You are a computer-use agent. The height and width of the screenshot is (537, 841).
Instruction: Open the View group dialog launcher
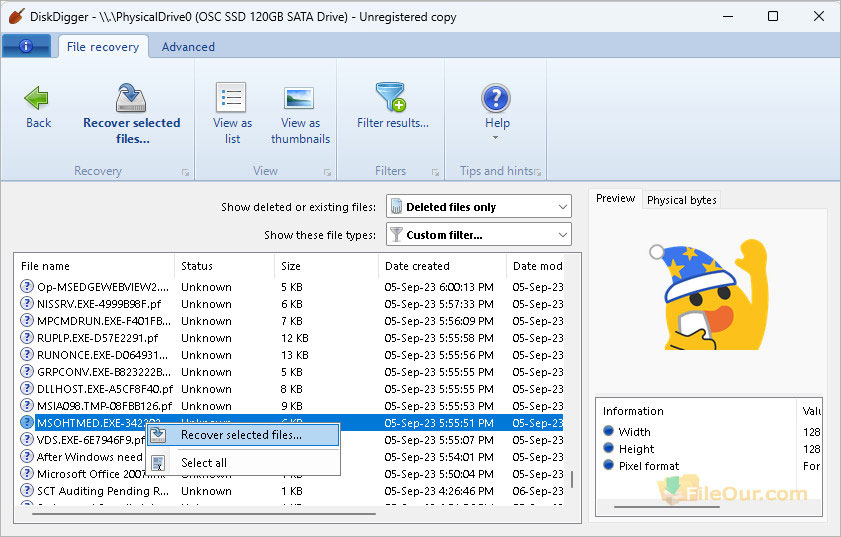coord(327,172)
